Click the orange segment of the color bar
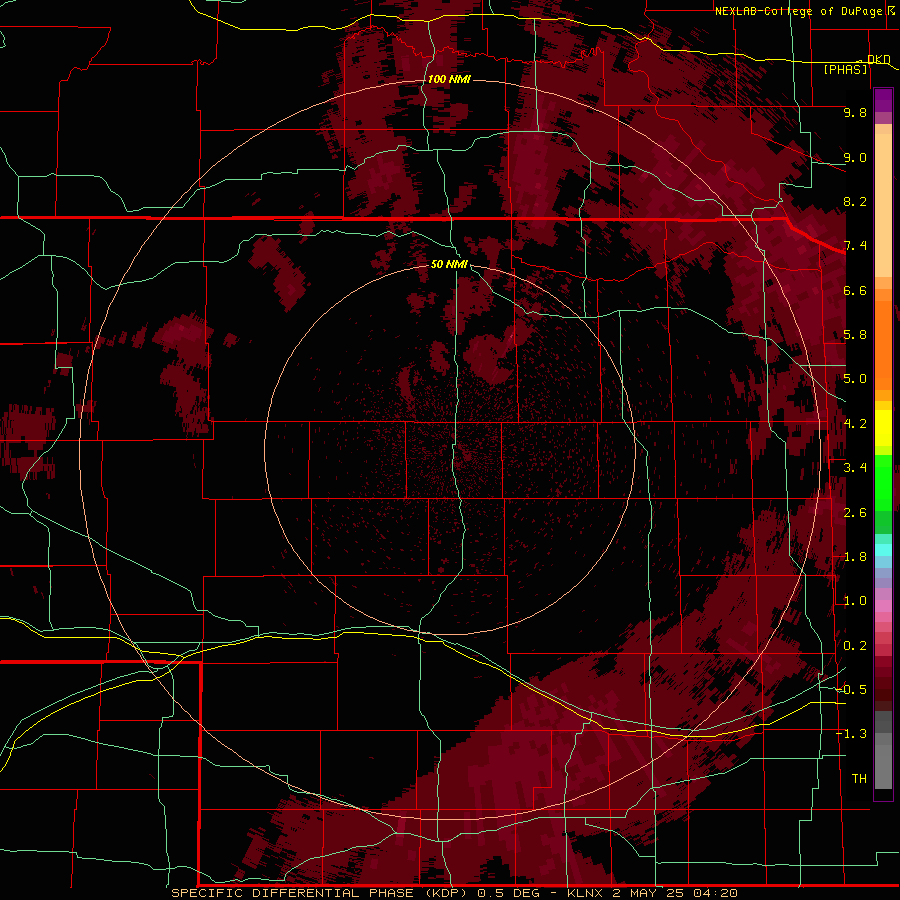The width and height of the screenshot is (900, 900). point(883,345)
